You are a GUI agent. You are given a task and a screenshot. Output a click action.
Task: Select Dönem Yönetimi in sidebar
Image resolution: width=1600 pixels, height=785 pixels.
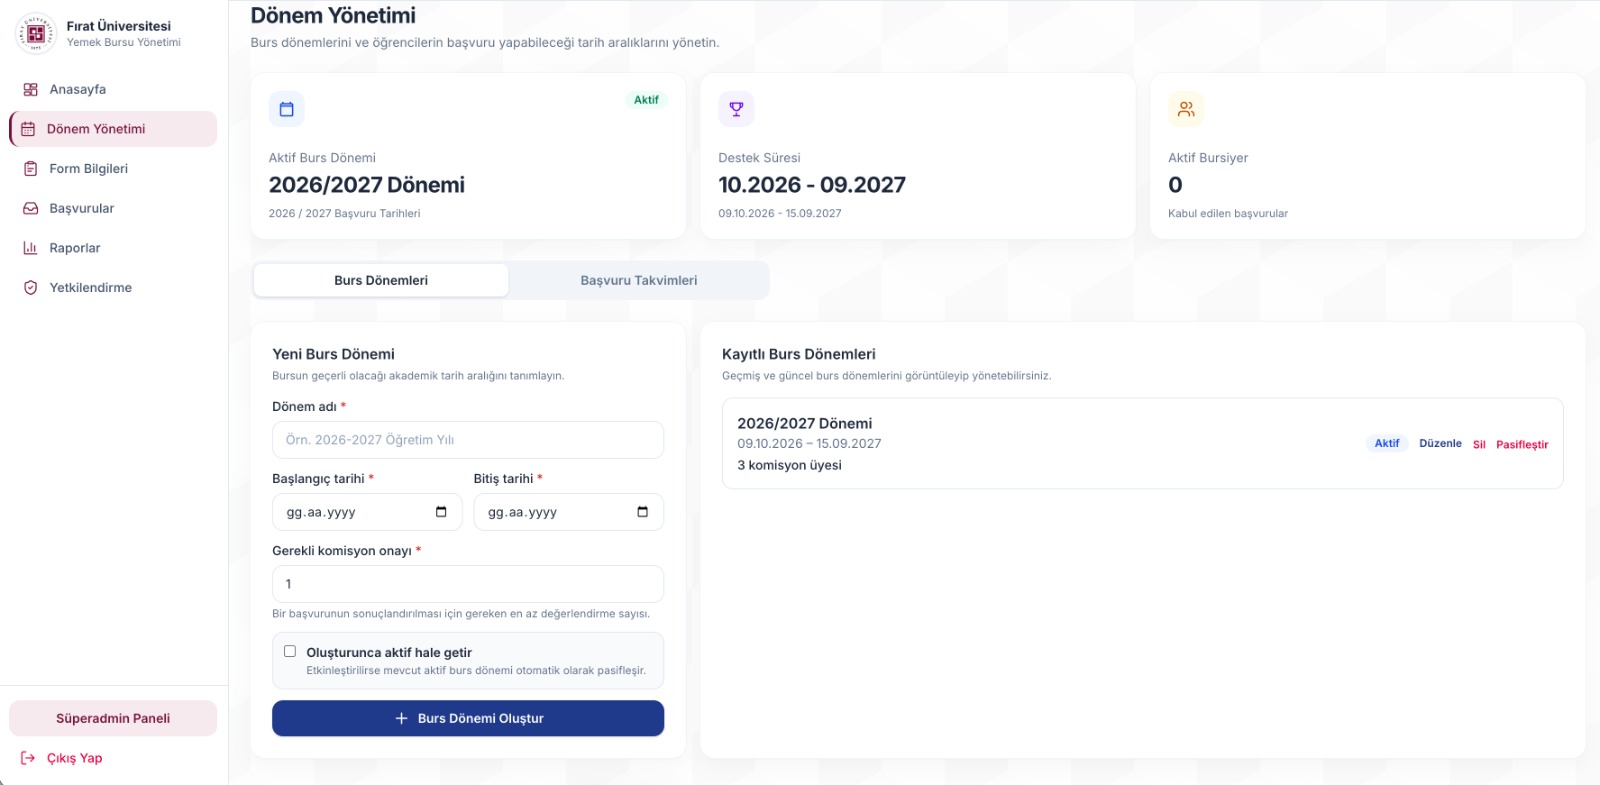click(113, 129)
